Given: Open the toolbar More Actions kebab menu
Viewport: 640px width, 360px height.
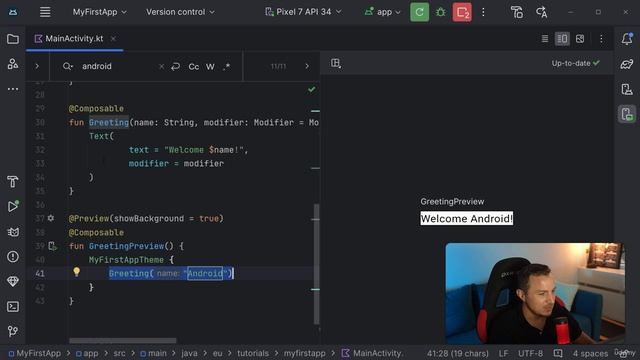Looking at the screenshot, I should click(483, 12).
